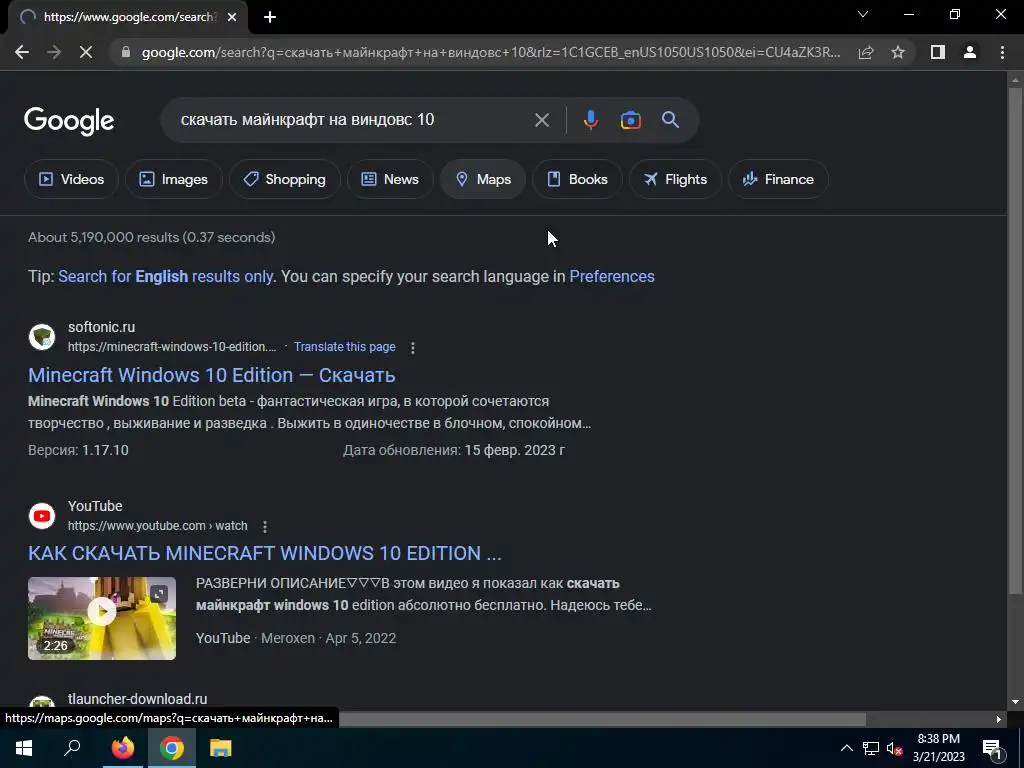Click the address bar URL
The image size is (1024, 768).
point(490,52)
